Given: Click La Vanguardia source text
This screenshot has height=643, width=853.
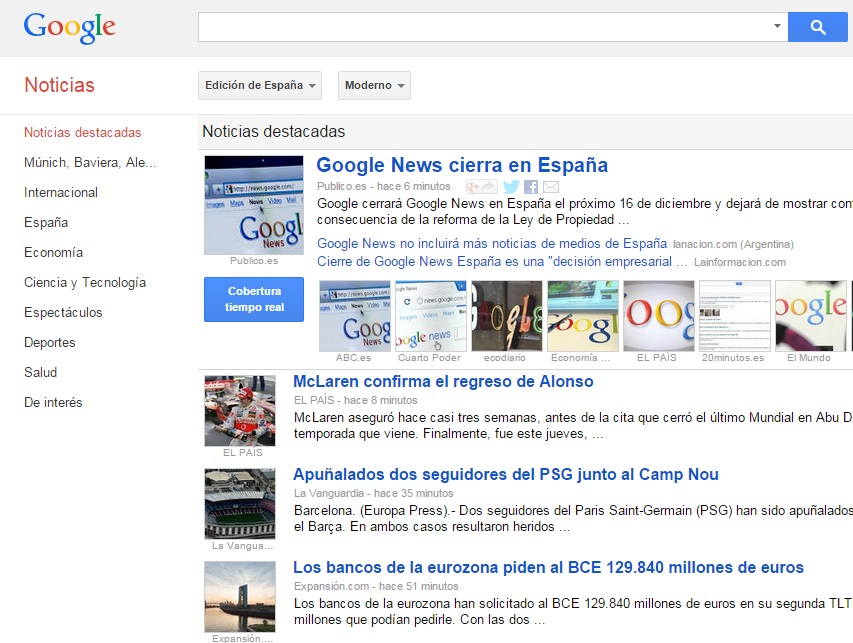Looking at the screenshot, I should coord(329,493).
